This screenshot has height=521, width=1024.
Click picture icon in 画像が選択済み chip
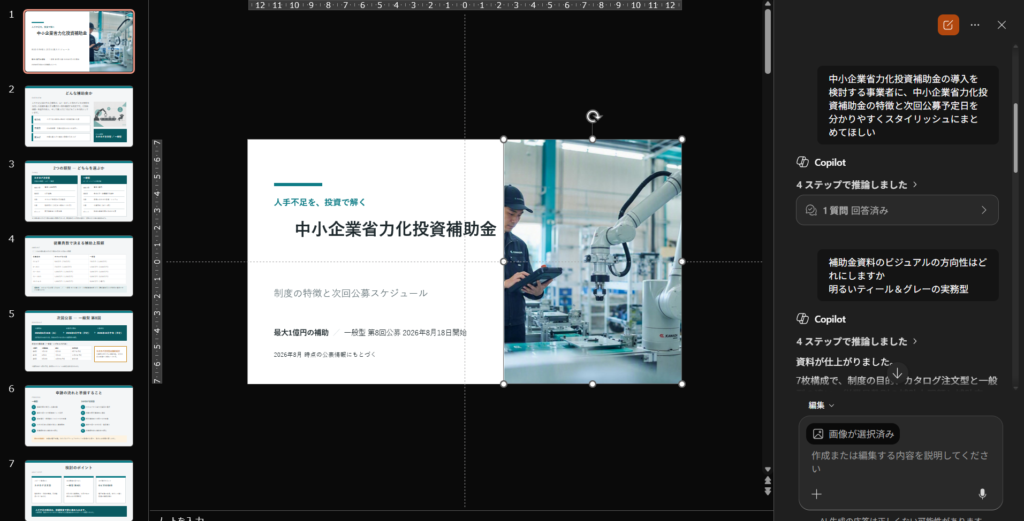click(818, 434)
